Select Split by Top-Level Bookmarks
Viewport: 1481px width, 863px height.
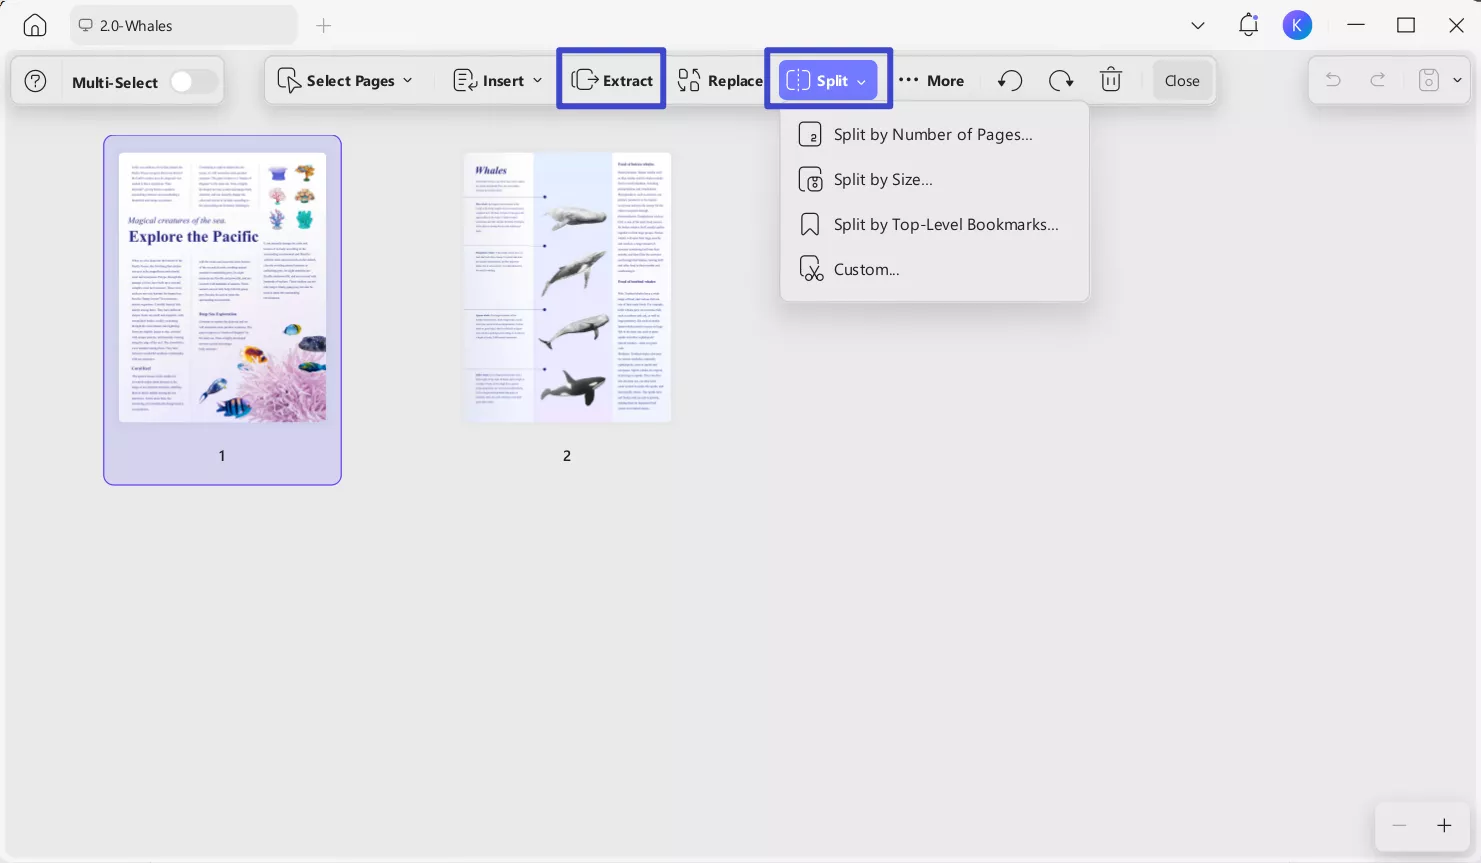(945, 224)
